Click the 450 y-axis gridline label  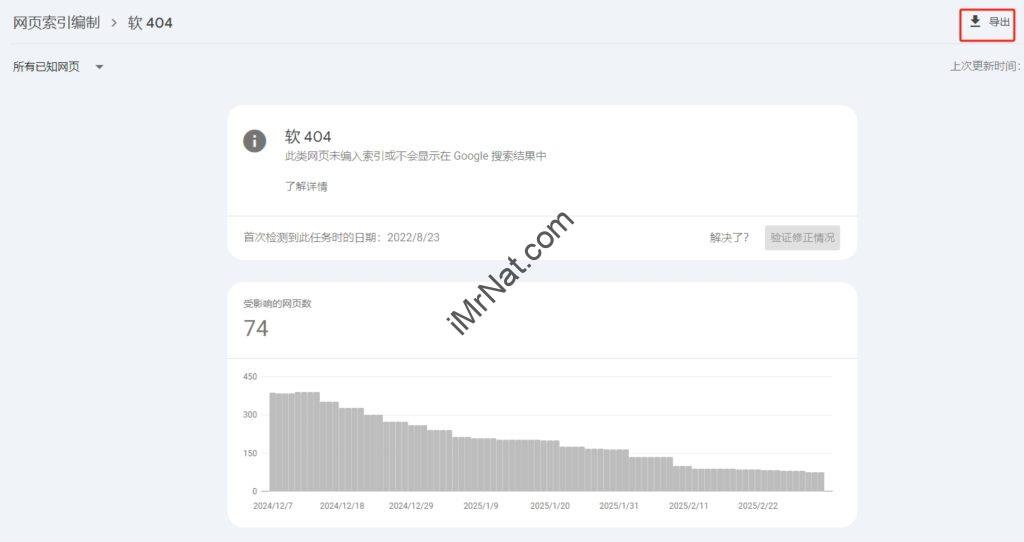tap(249, 377)
